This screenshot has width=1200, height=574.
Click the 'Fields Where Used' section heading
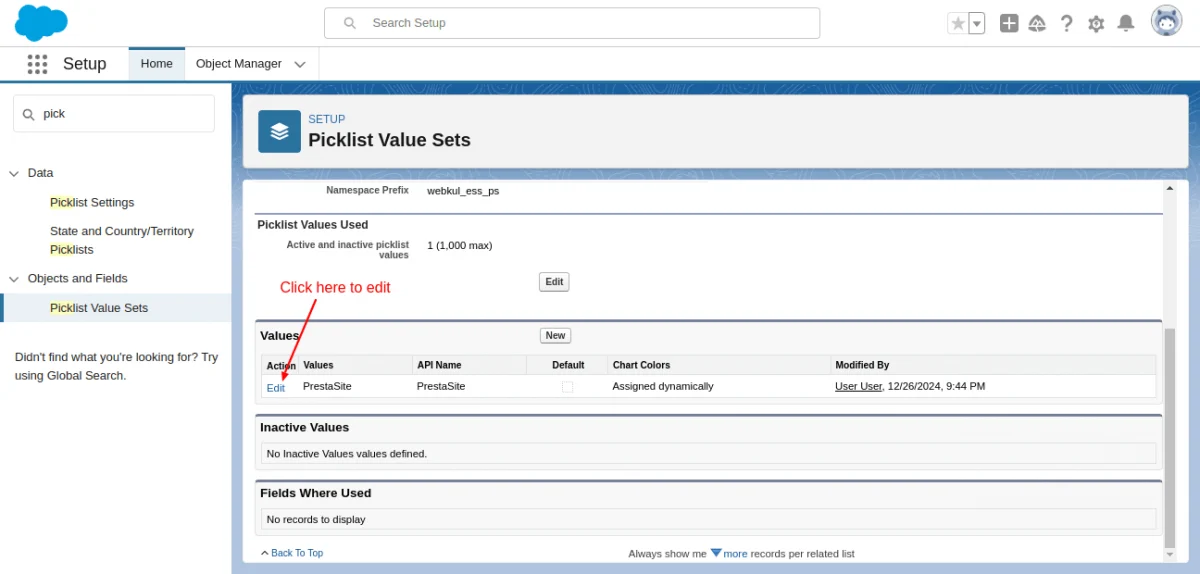click(316, 493)
